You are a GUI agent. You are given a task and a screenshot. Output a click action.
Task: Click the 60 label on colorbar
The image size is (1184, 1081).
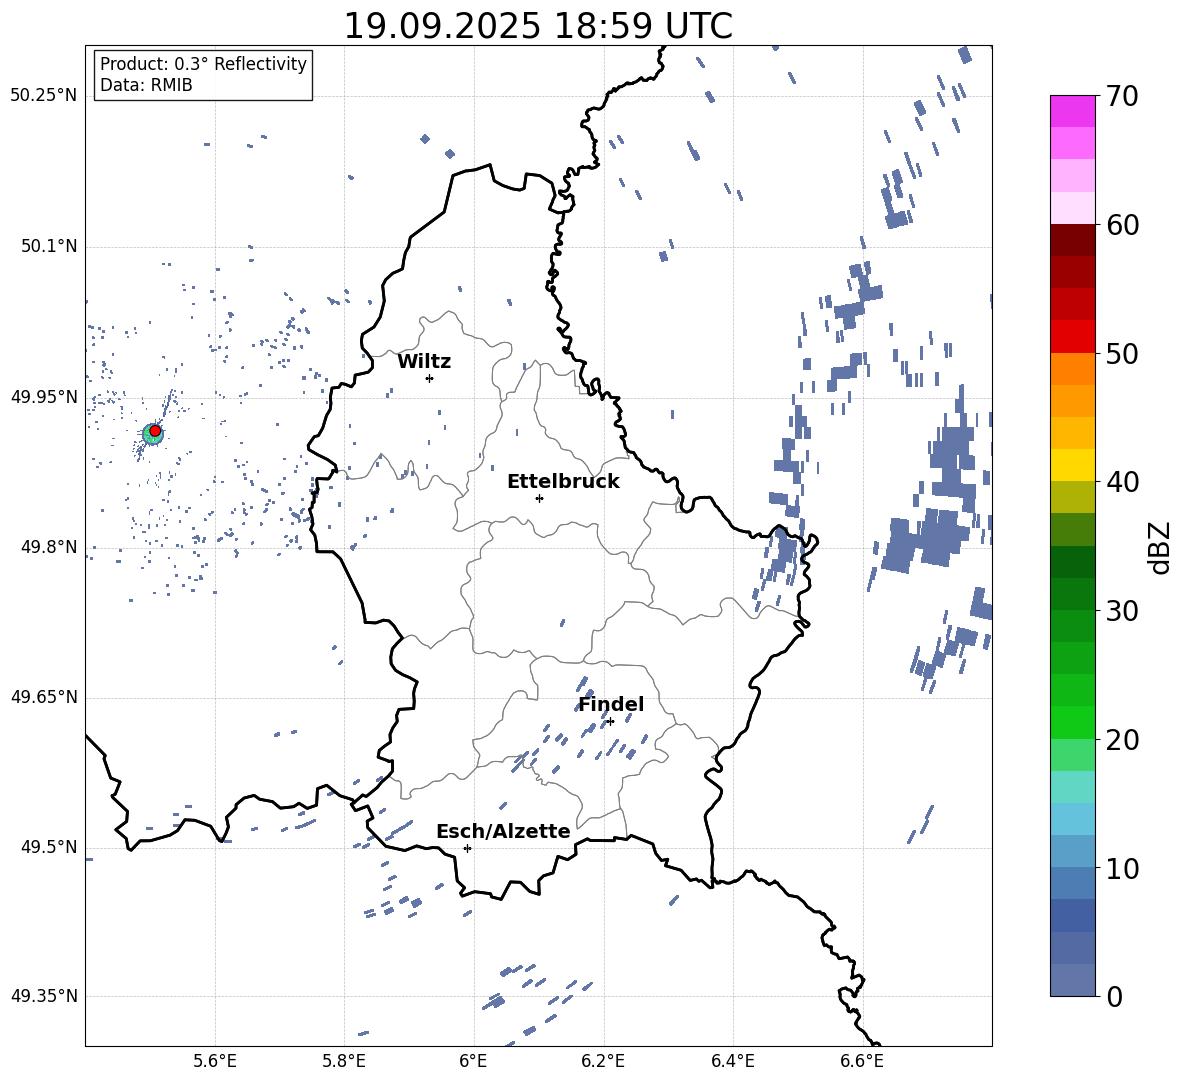click(x=1122, y=225)
